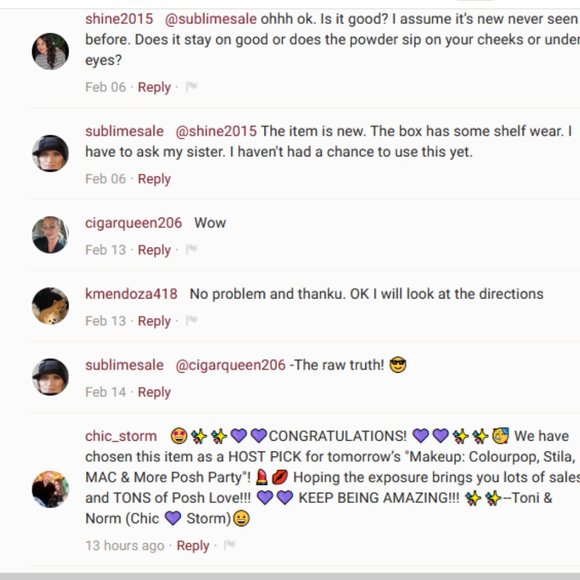Open the shine2015 username link
The height and width of the screenshot is (580, 580).
click(119, 19)
